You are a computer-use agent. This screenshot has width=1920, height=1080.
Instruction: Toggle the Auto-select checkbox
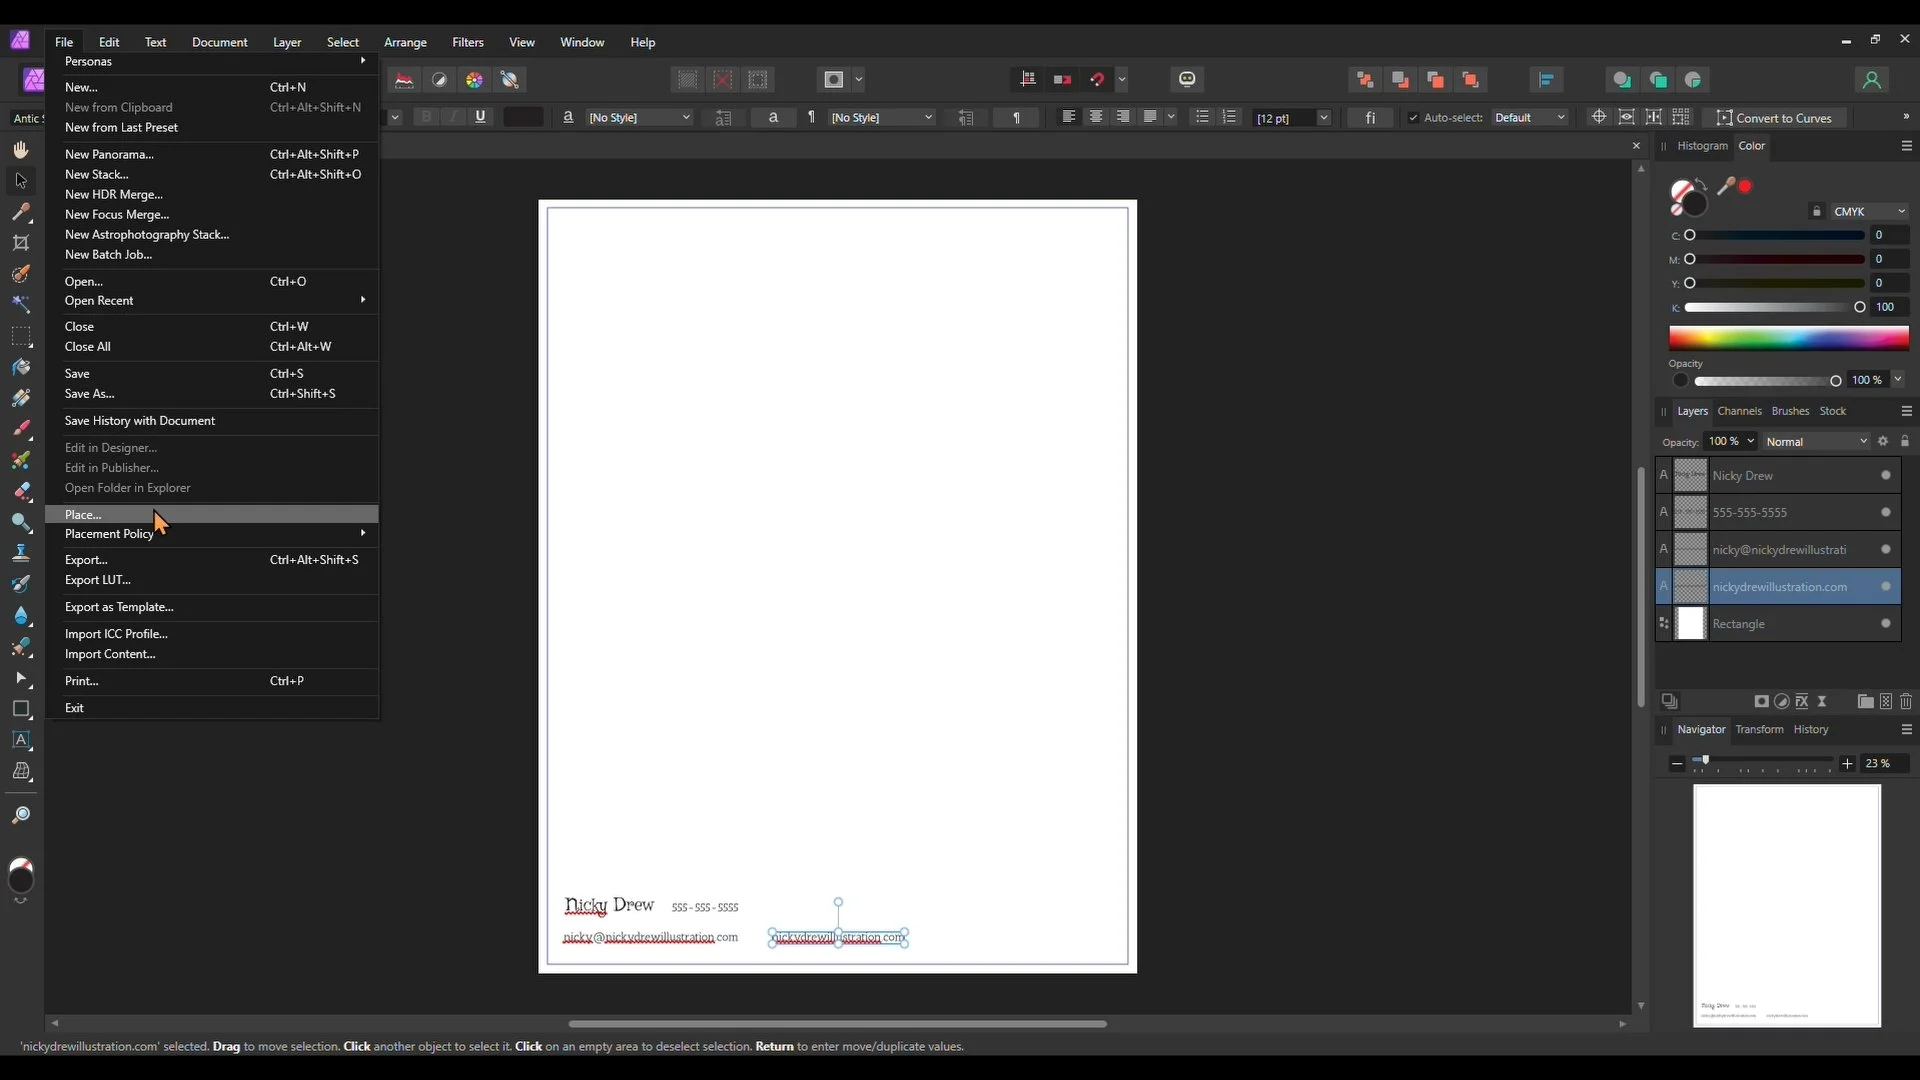[1413, 118]
